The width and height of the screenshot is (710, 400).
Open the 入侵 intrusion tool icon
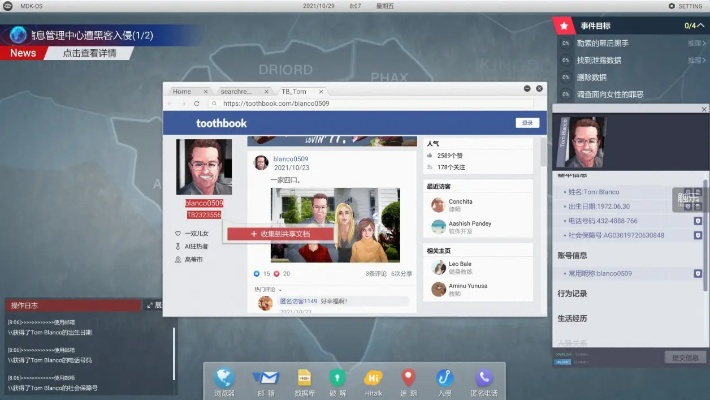coord(444,378)
